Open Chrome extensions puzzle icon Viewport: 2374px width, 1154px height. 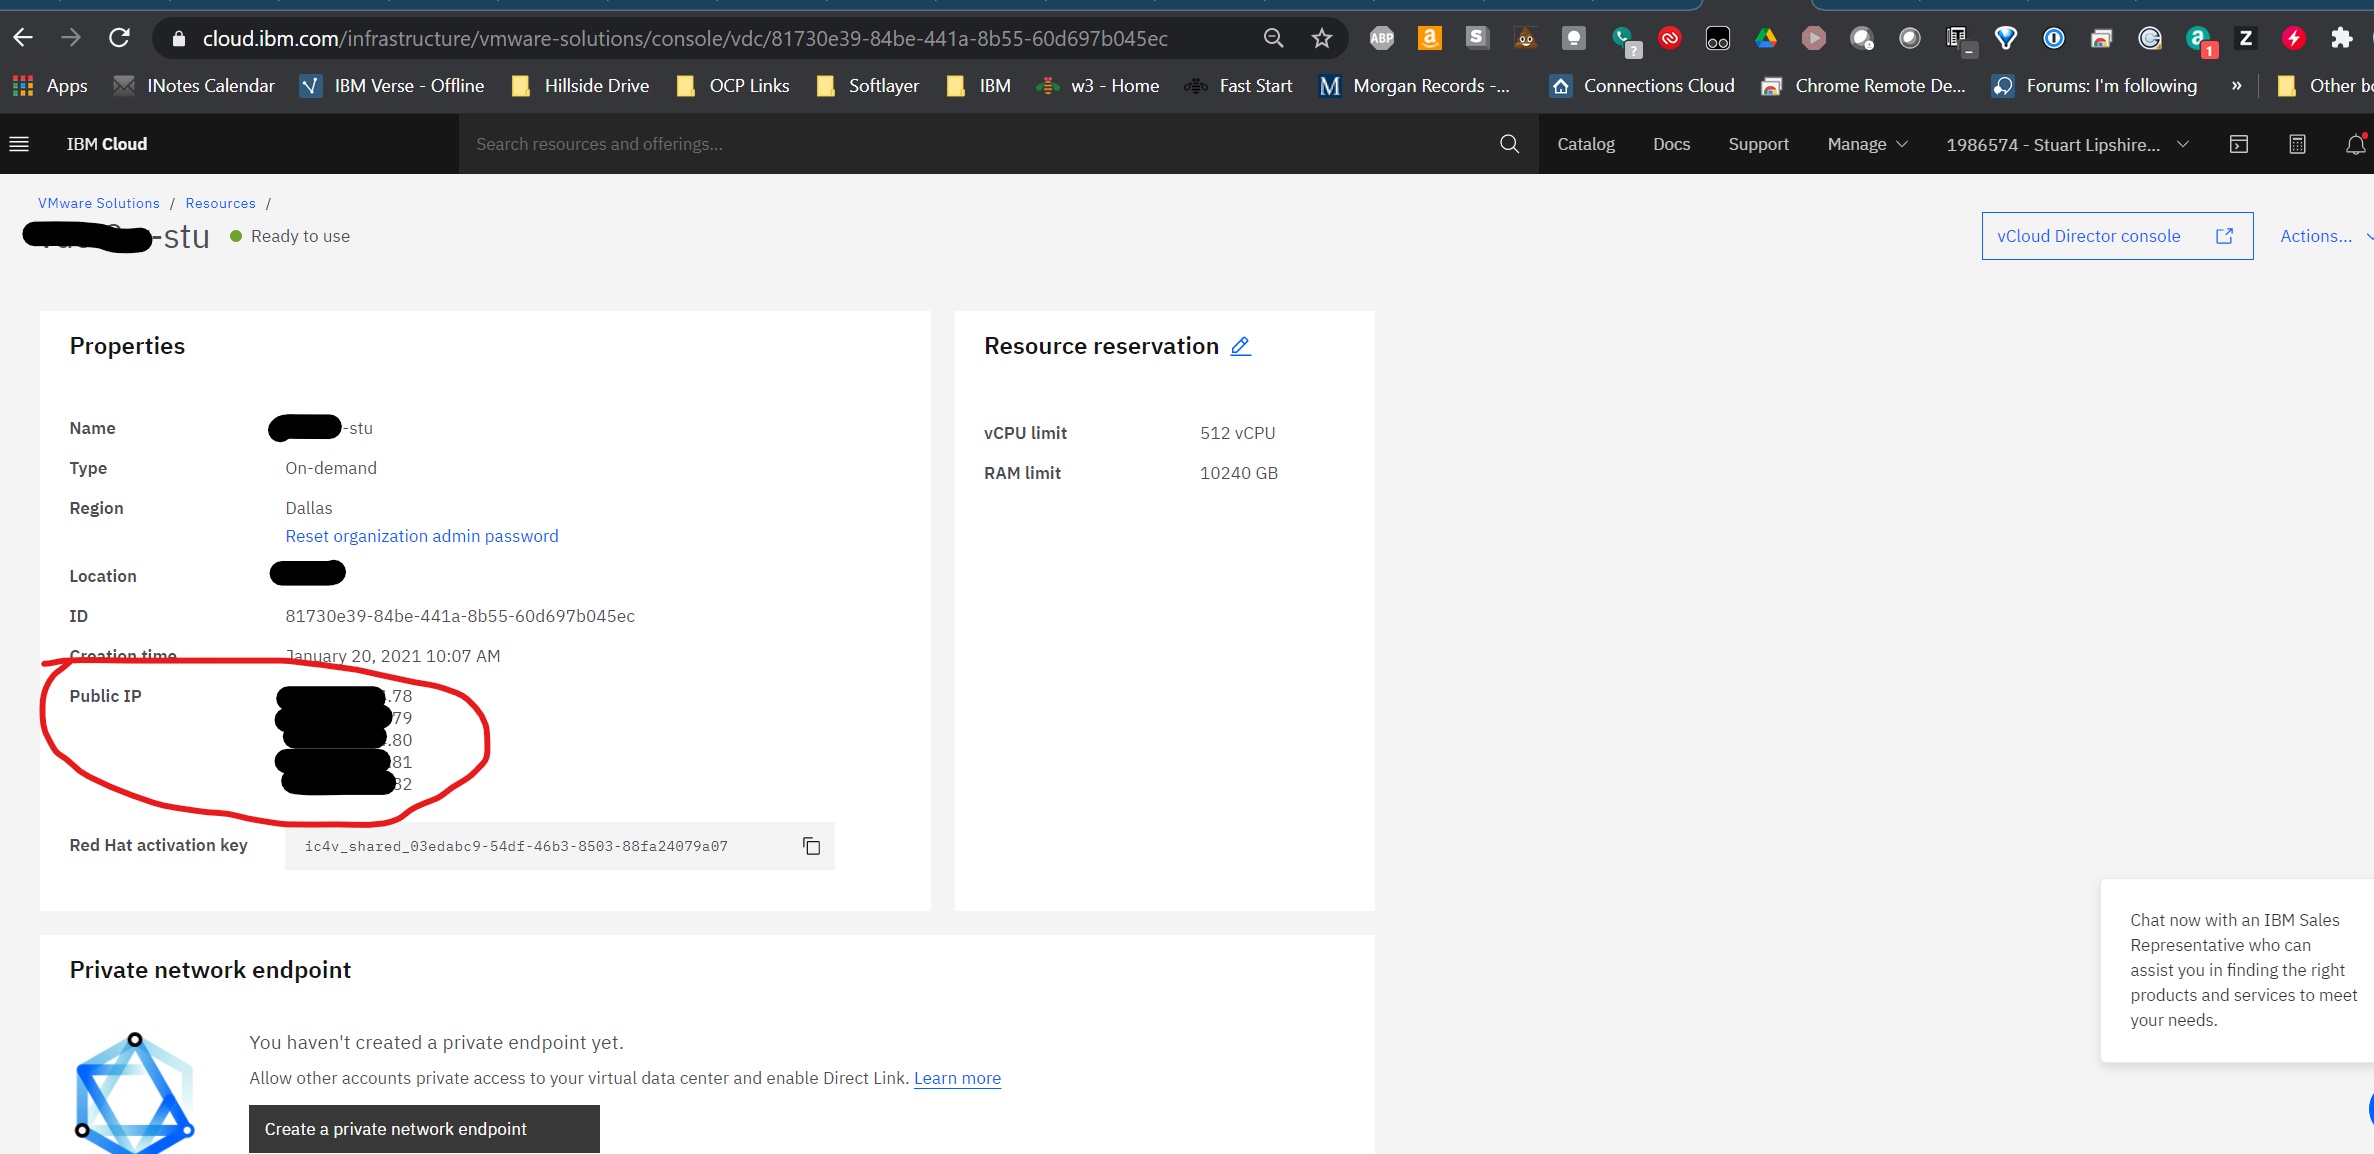tap(2341, 38)
